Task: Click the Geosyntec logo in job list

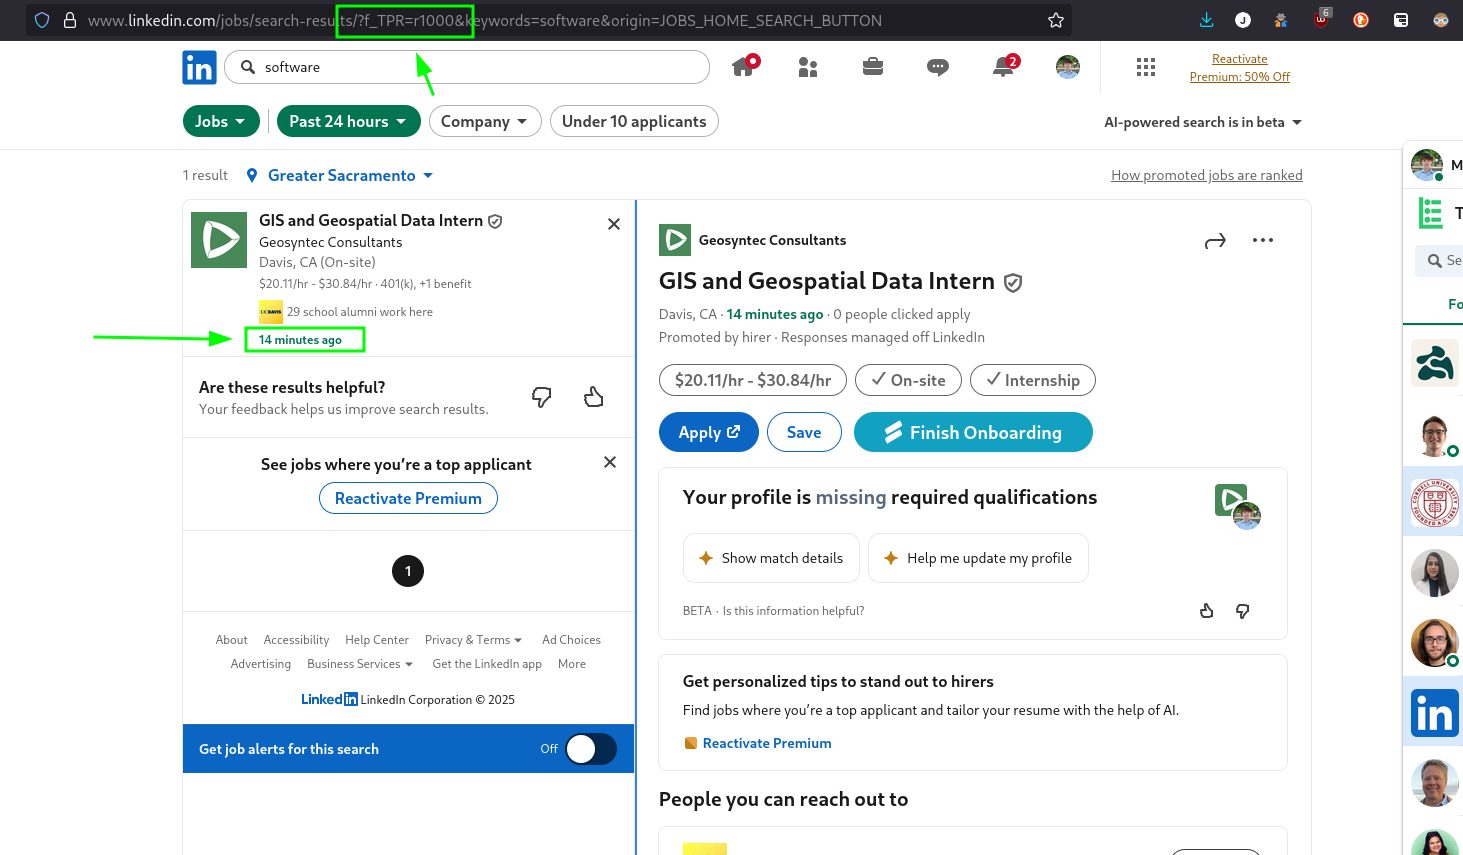Action: (x=219, y=240)
